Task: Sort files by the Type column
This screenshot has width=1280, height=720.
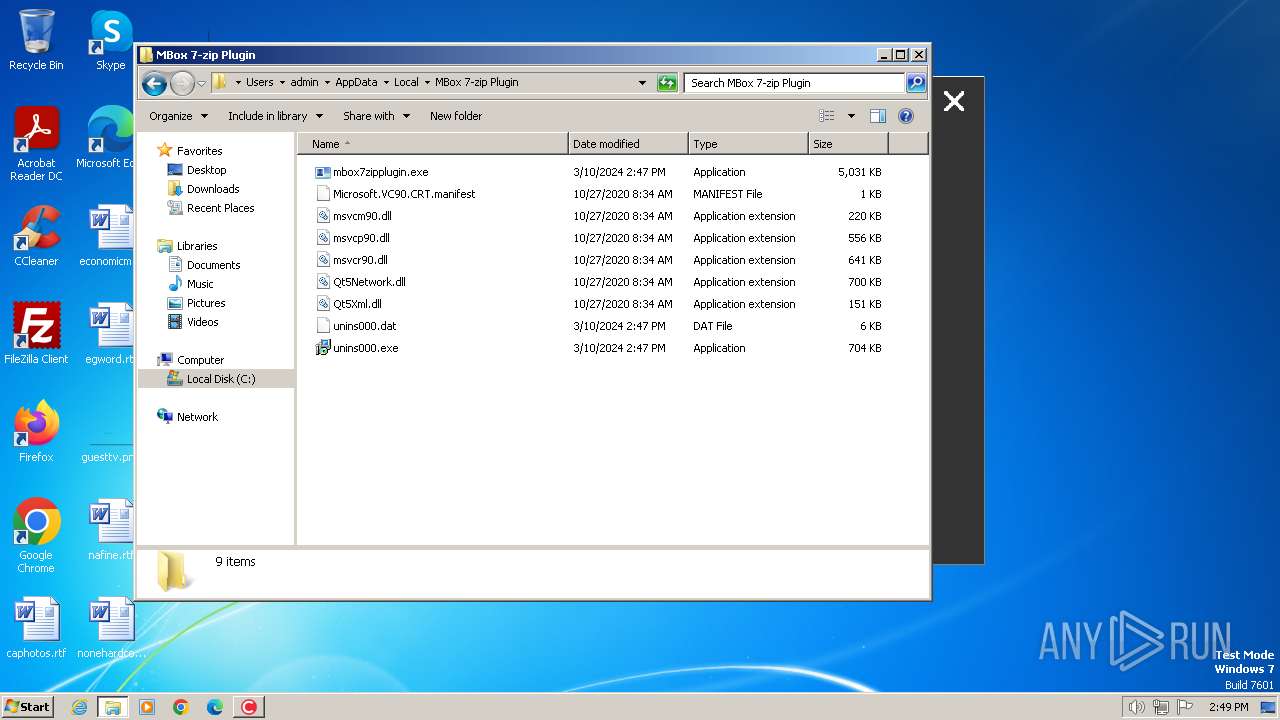Action: coord(748,144)
